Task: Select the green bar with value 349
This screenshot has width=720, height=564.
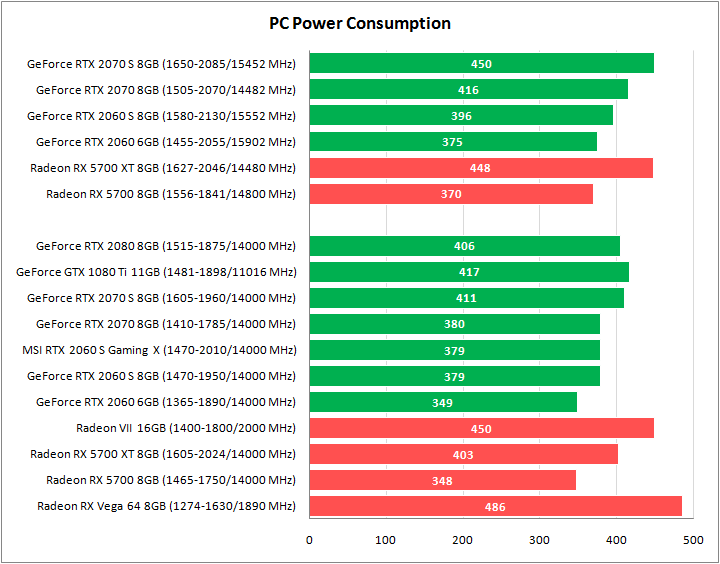Action: click(442, 402)
